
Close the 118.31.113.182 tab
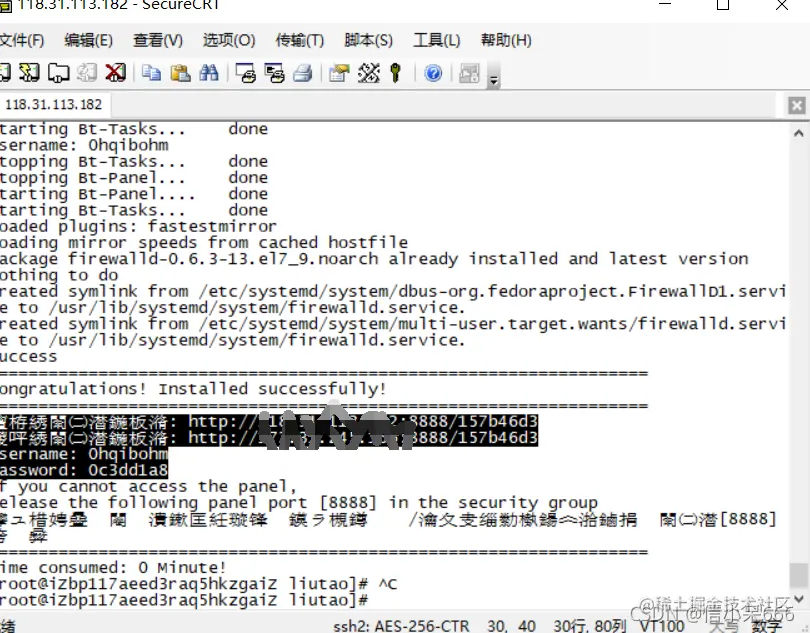click(x=796, y=104)
